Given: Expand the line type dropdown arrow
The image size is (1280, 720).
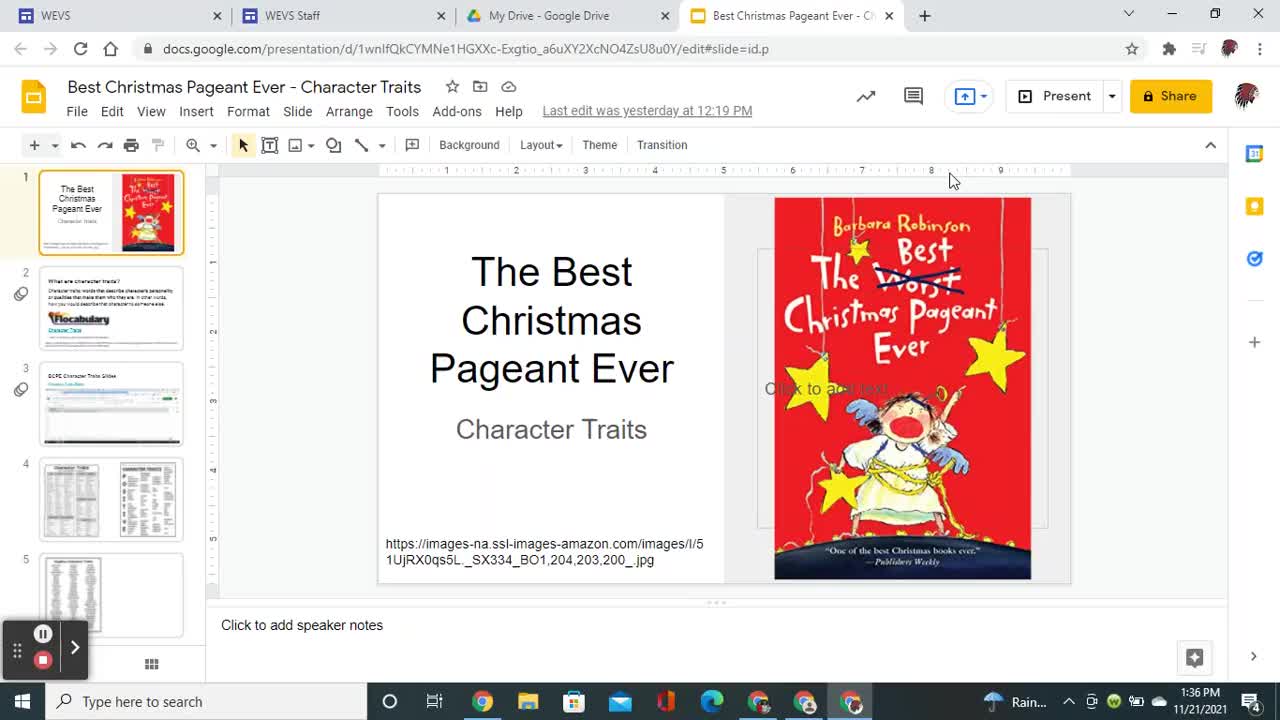Looking at the screenshot, I should click(382, 146).
